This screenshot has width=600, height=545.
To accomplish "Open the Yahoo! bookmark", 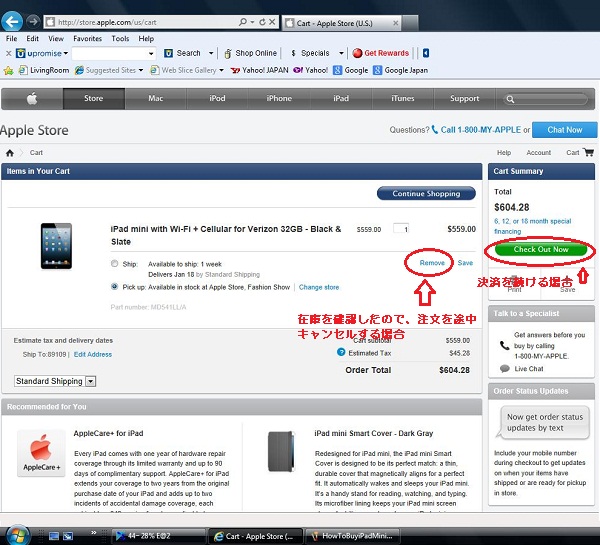I will click(x=310, y=70).
